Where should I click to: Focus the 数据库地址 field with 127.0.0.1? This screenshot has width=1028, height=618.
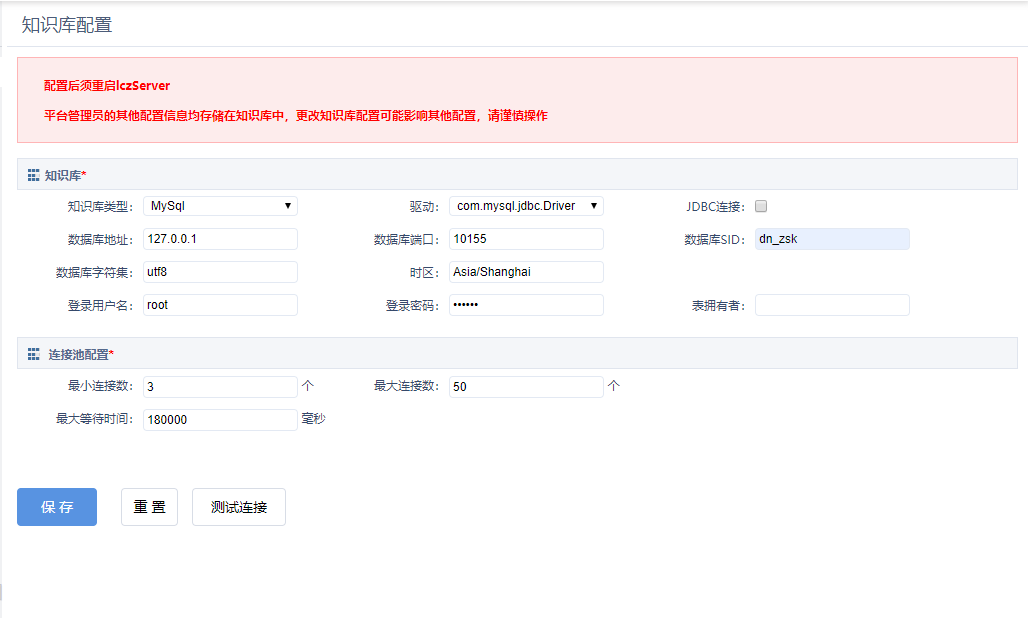(x=220, y=239)
